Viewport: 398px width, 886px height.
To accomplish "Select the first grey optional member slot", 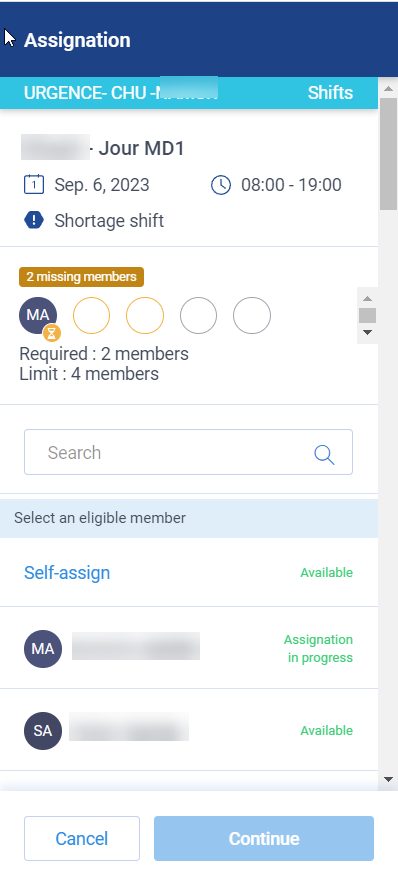I will click(198, 315).
